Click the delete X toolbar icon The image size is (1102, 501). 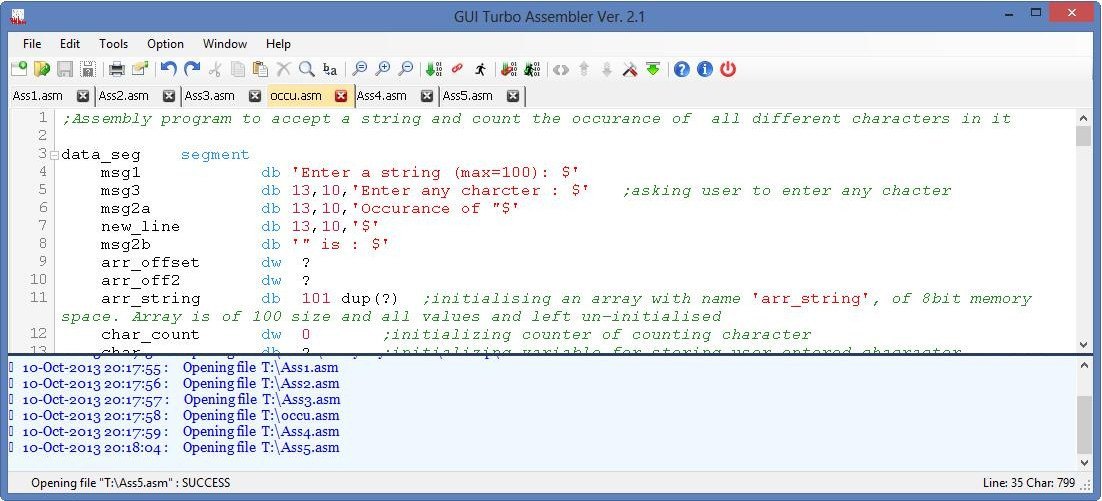click(283, 69)
